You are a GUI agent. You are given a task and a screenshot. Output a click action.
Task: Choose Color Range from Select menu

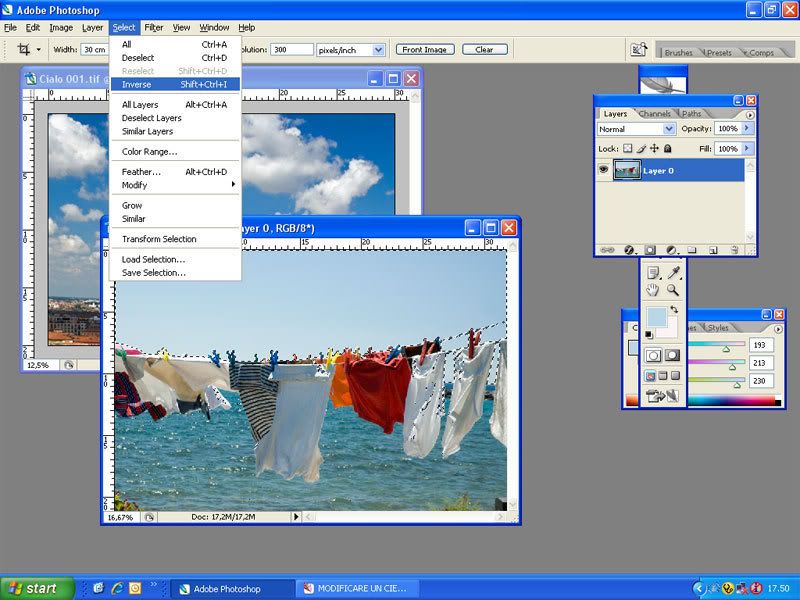tap(176, 152)
